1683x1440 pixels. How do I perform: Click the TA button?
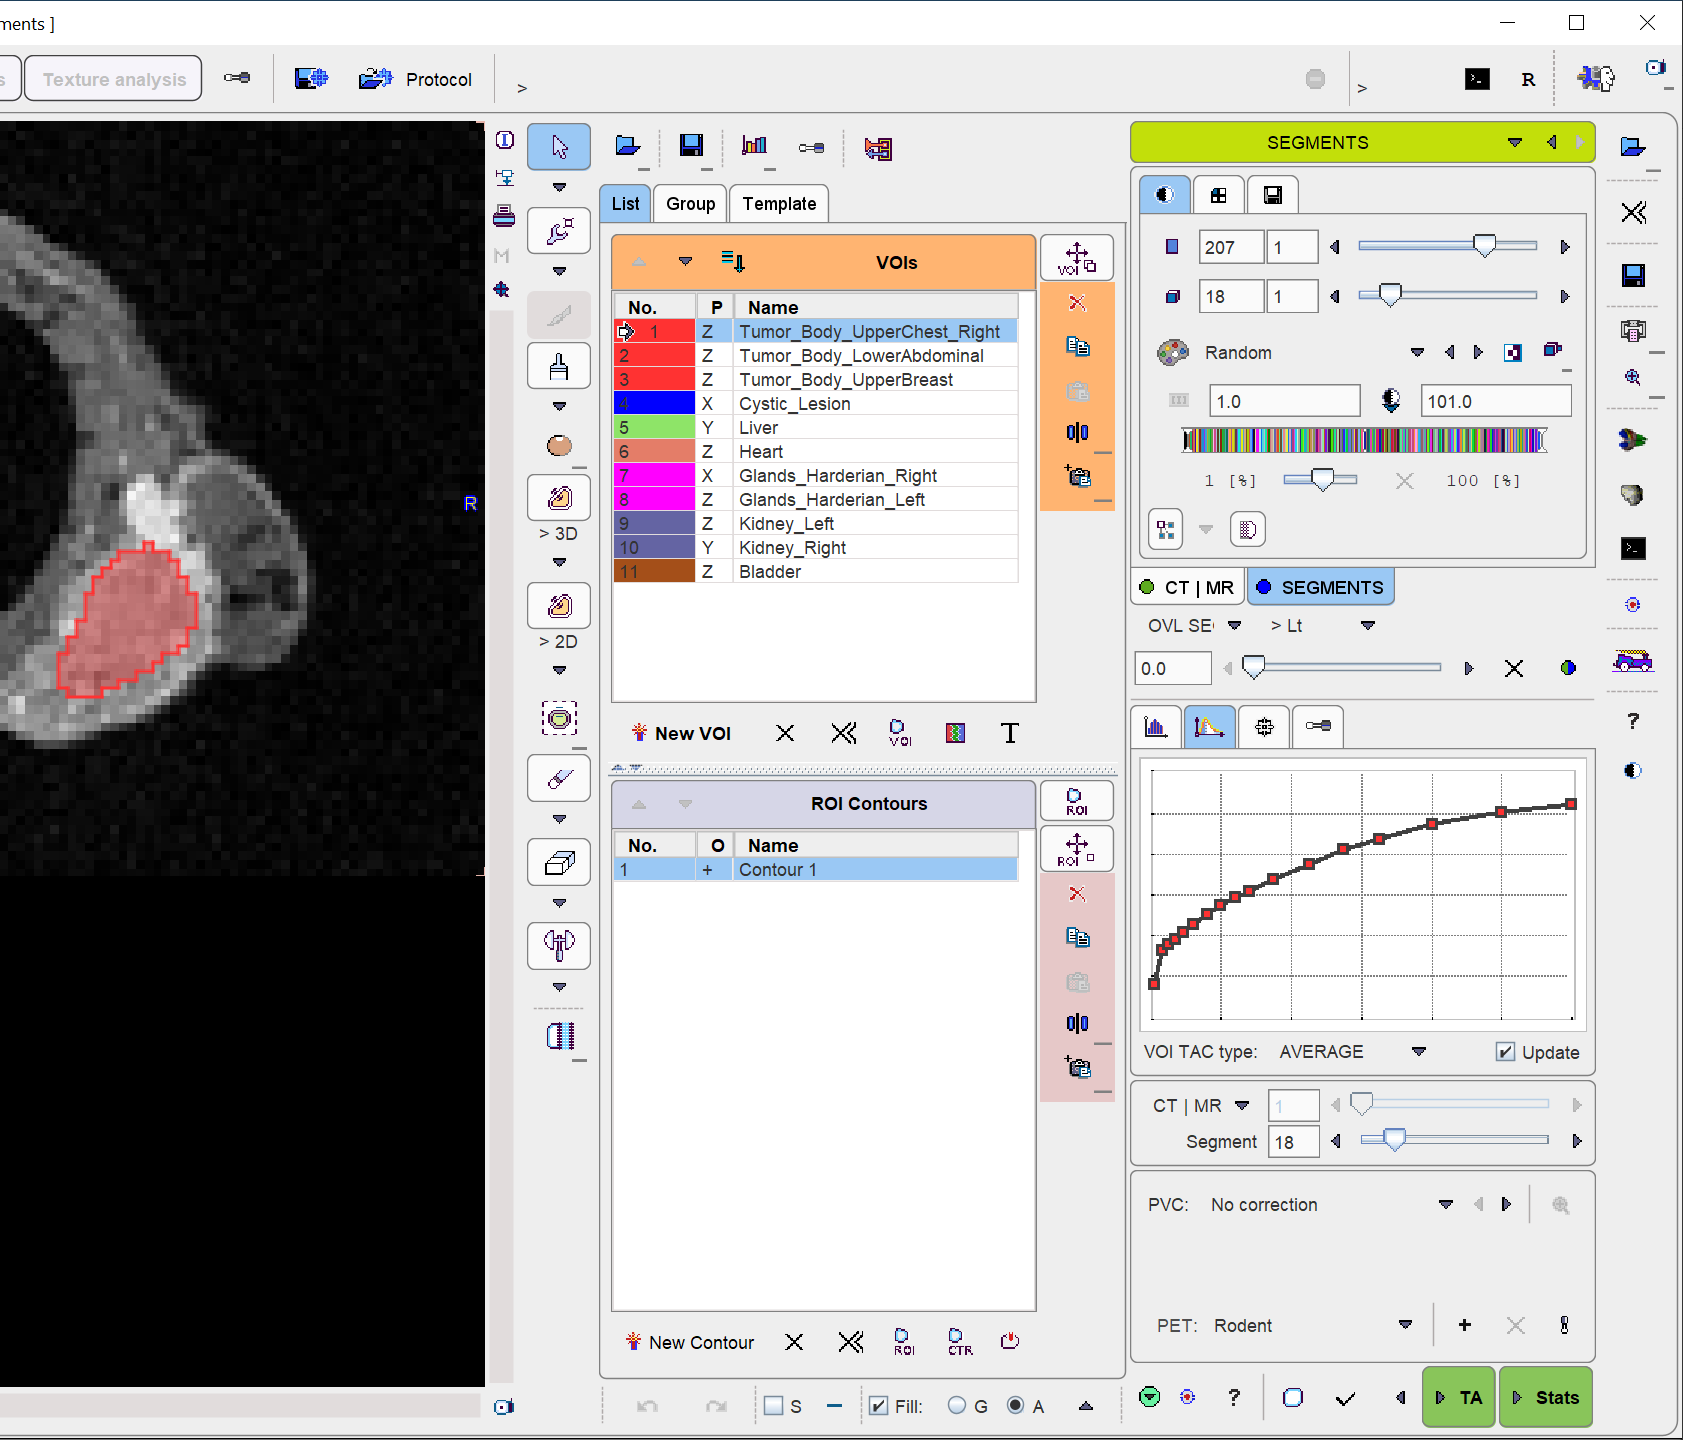coord(1458,1397)
